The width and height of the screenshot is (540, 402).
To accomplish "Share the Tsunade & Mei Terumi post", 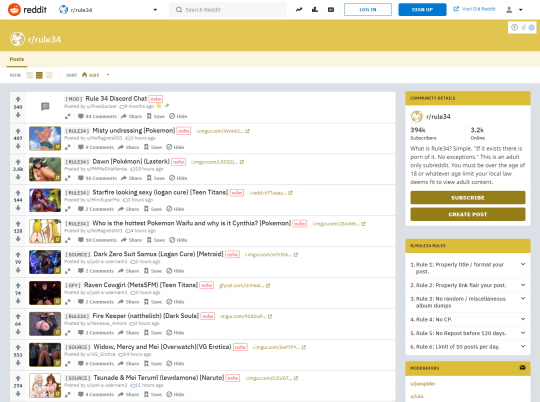I will tap(128, 394).
